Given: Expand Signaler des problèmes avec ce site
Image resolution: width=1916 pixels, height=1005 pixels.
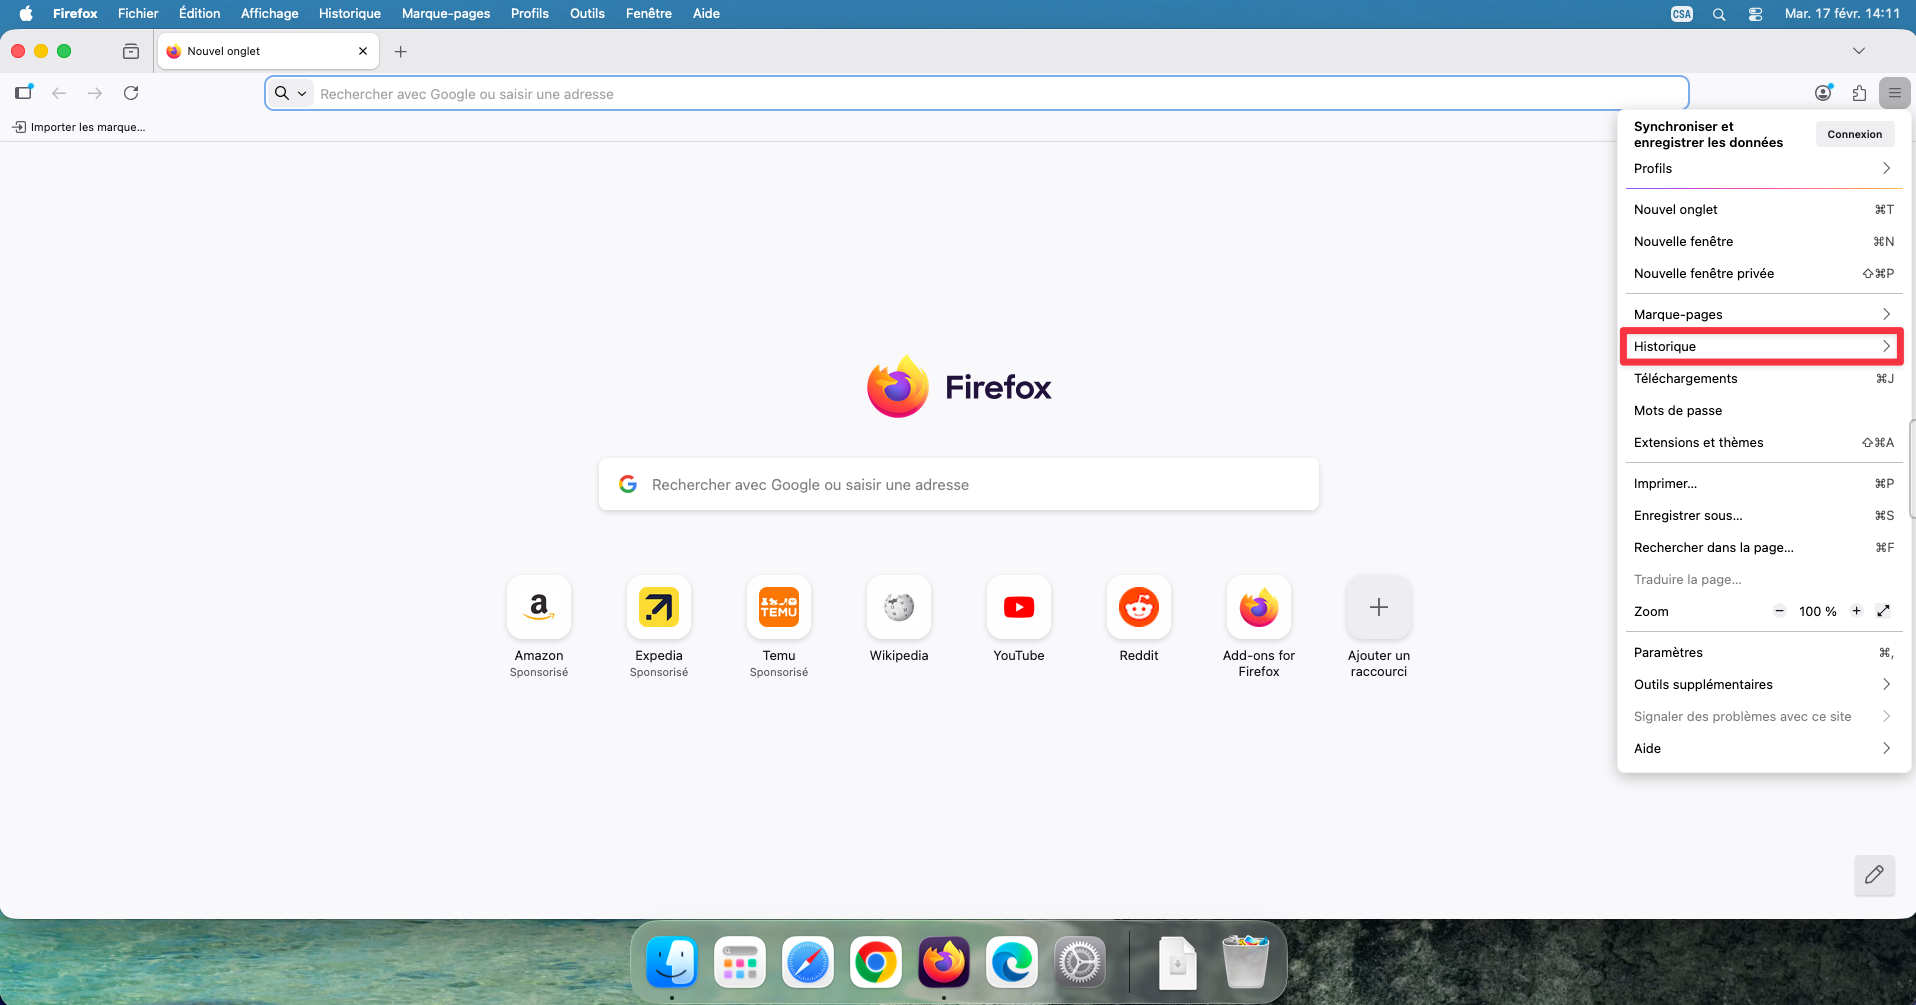Looking at the screenshot, I should click(x=1764, y=716).
